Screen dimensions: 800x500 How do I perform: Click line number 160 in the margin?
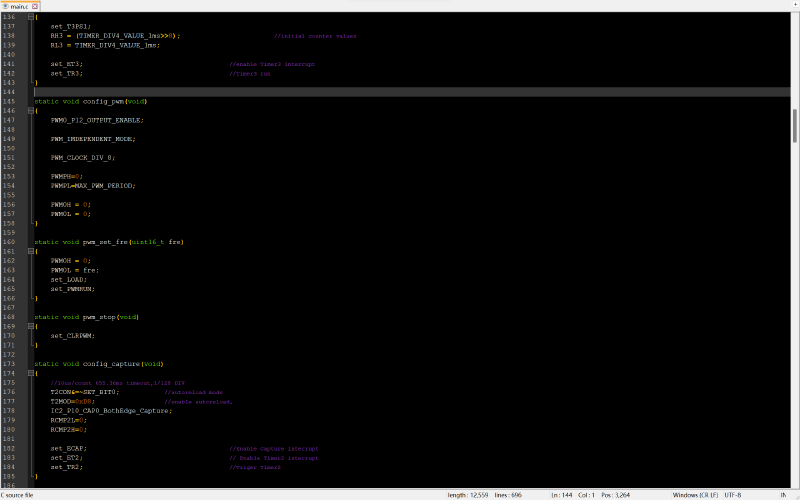9,242
